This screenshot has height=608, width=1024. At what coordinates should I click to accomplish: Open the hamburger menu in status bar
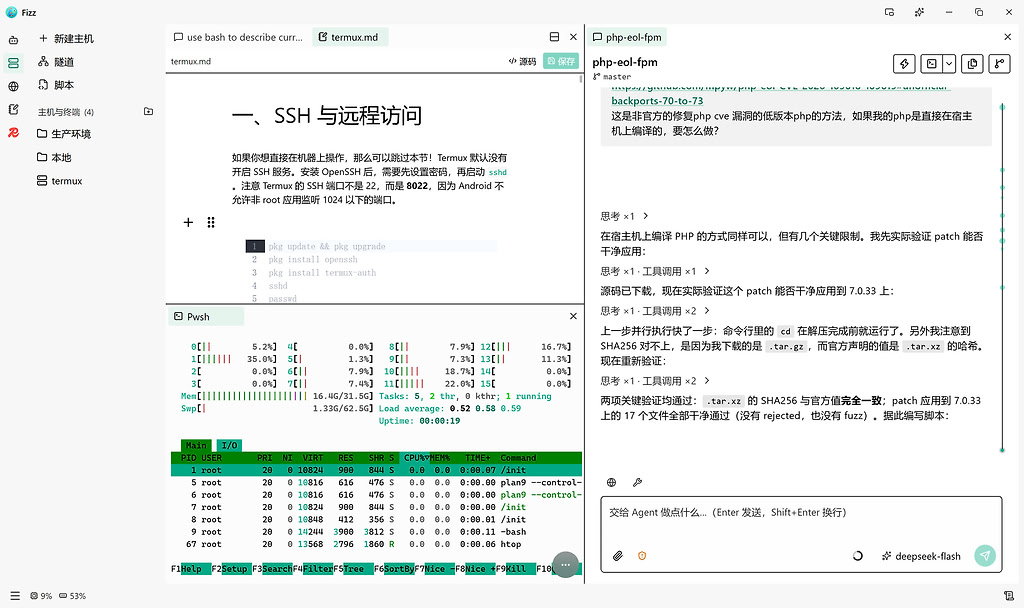[x=14, y=596]
